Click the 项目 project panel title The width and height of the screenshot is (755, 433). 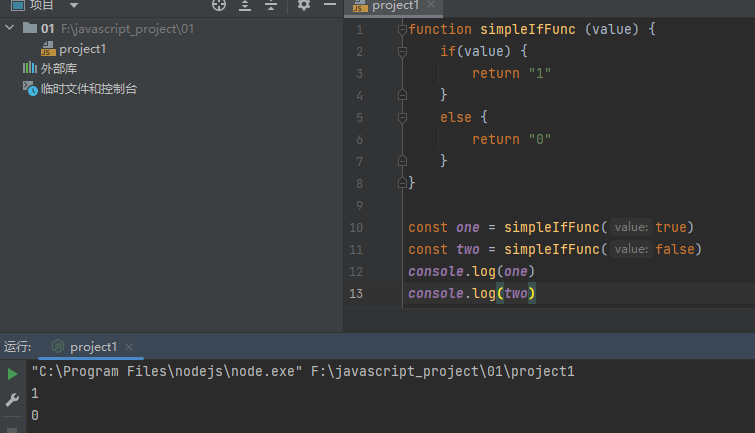tap(41, 5)
